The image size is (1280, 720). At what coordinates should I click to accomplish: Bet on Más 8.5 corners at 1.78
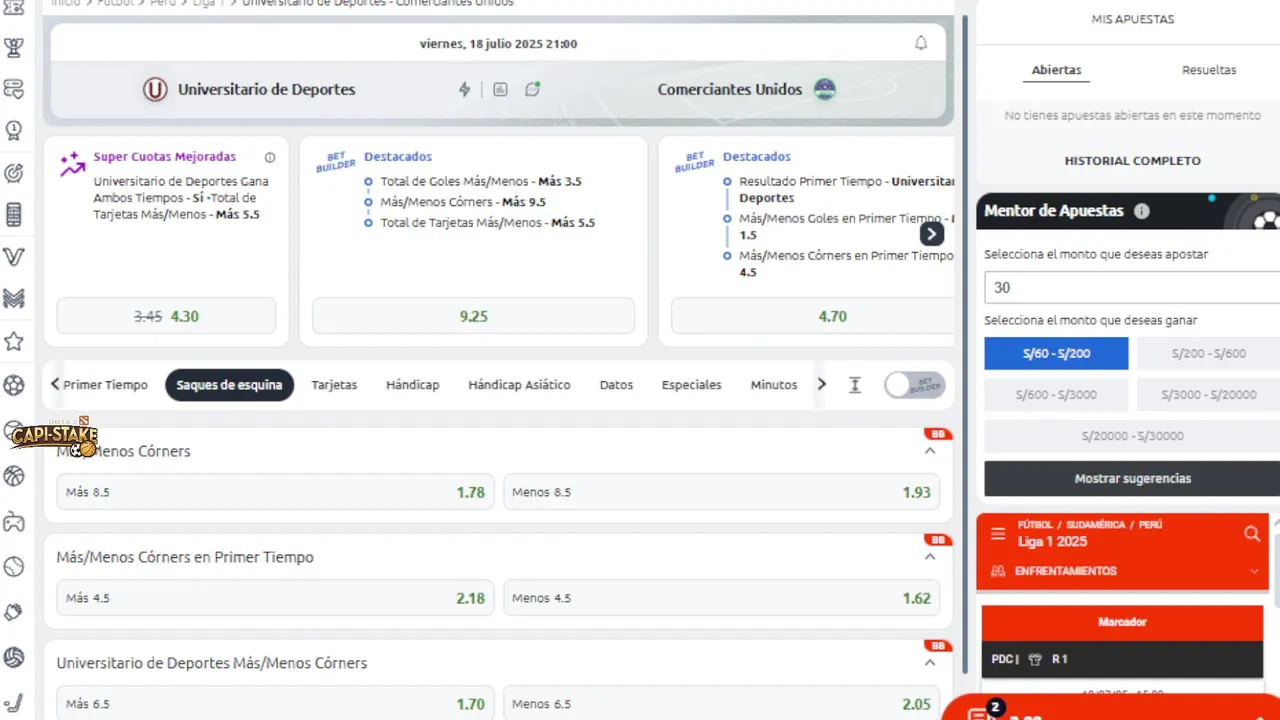click(x=275, y=492)
